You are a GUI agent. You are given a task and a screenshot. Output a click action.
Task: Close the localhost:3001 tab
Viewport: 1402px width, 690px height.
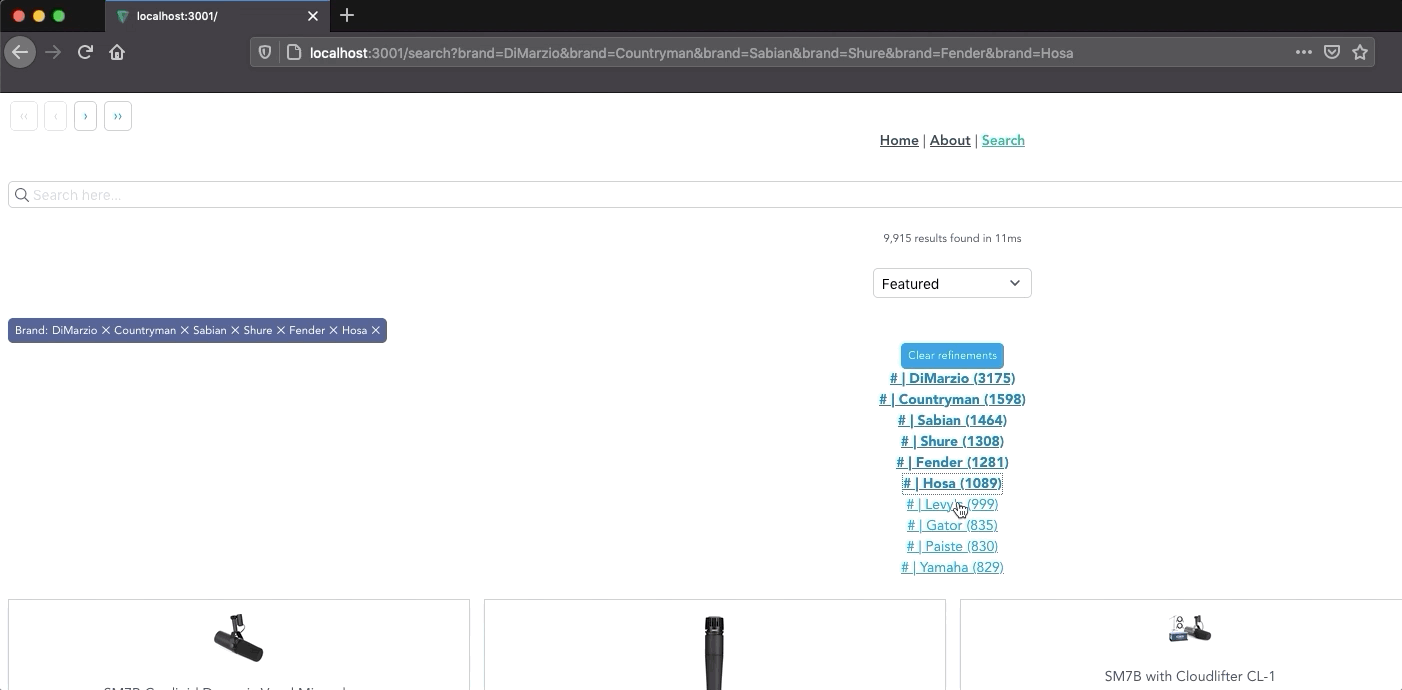point(313,16)
